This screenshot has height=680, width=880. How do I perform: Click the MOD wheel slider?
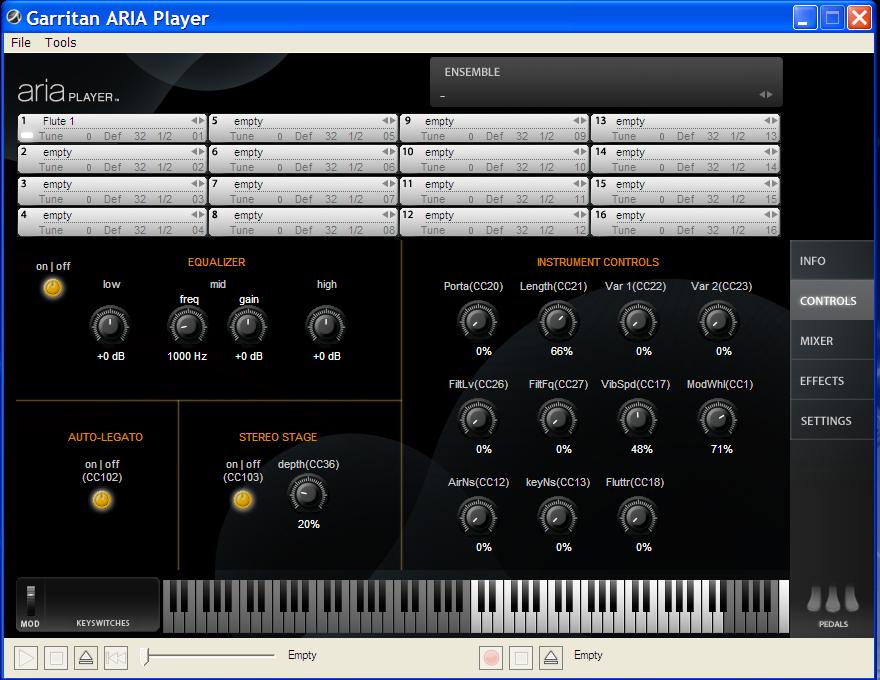click(30, 600)
